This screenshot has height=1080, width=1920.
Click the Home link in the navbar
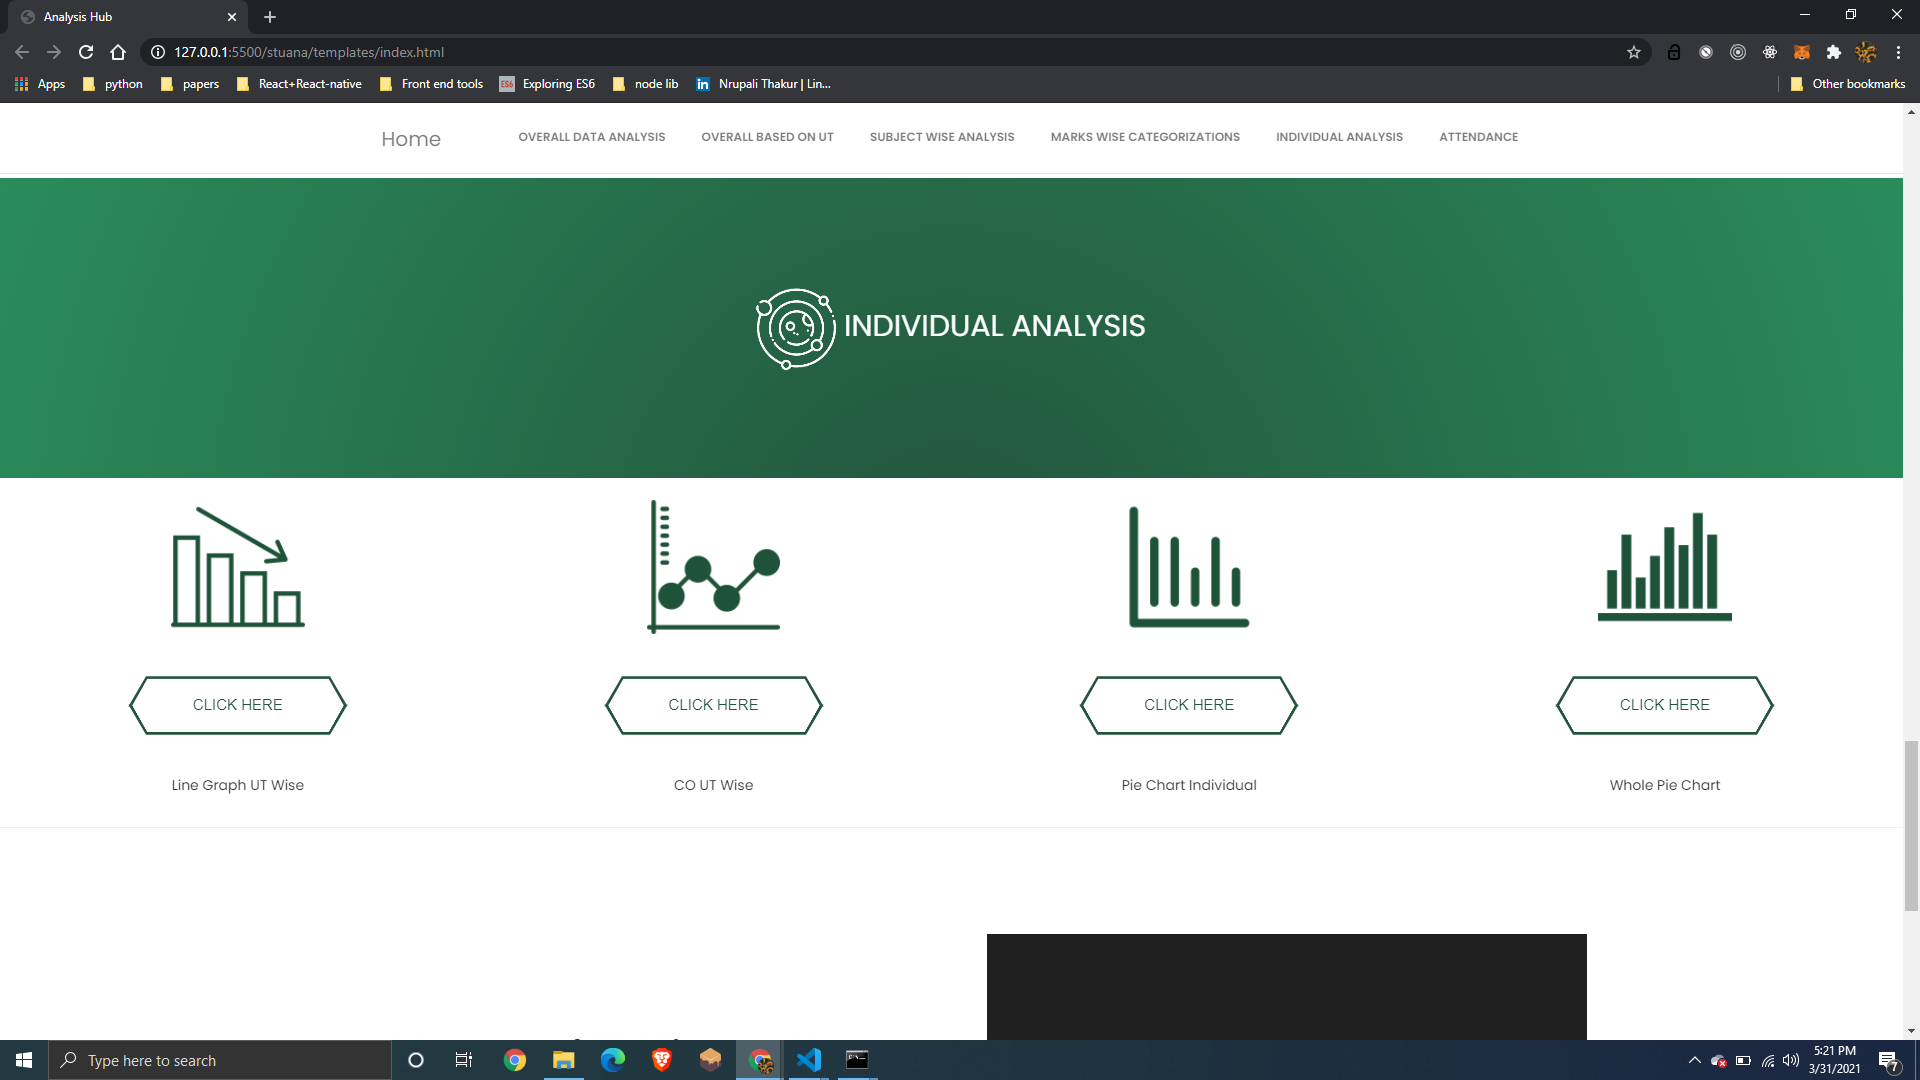(x=410, y=139)
